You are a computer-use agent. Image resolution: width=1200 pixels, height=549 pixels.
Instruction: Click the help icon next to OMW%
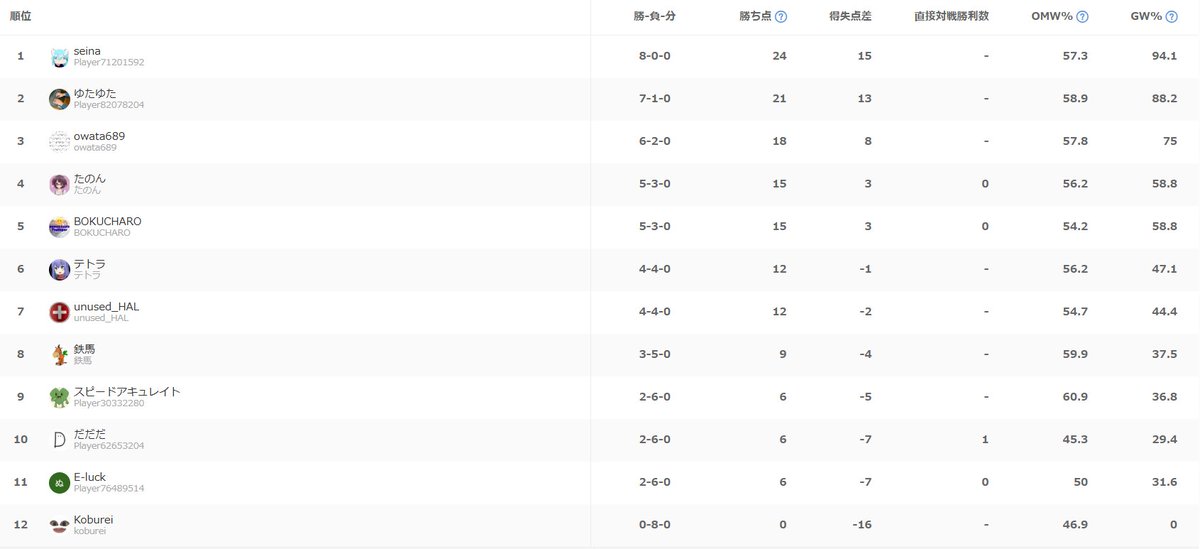(x=1083, y=17)
